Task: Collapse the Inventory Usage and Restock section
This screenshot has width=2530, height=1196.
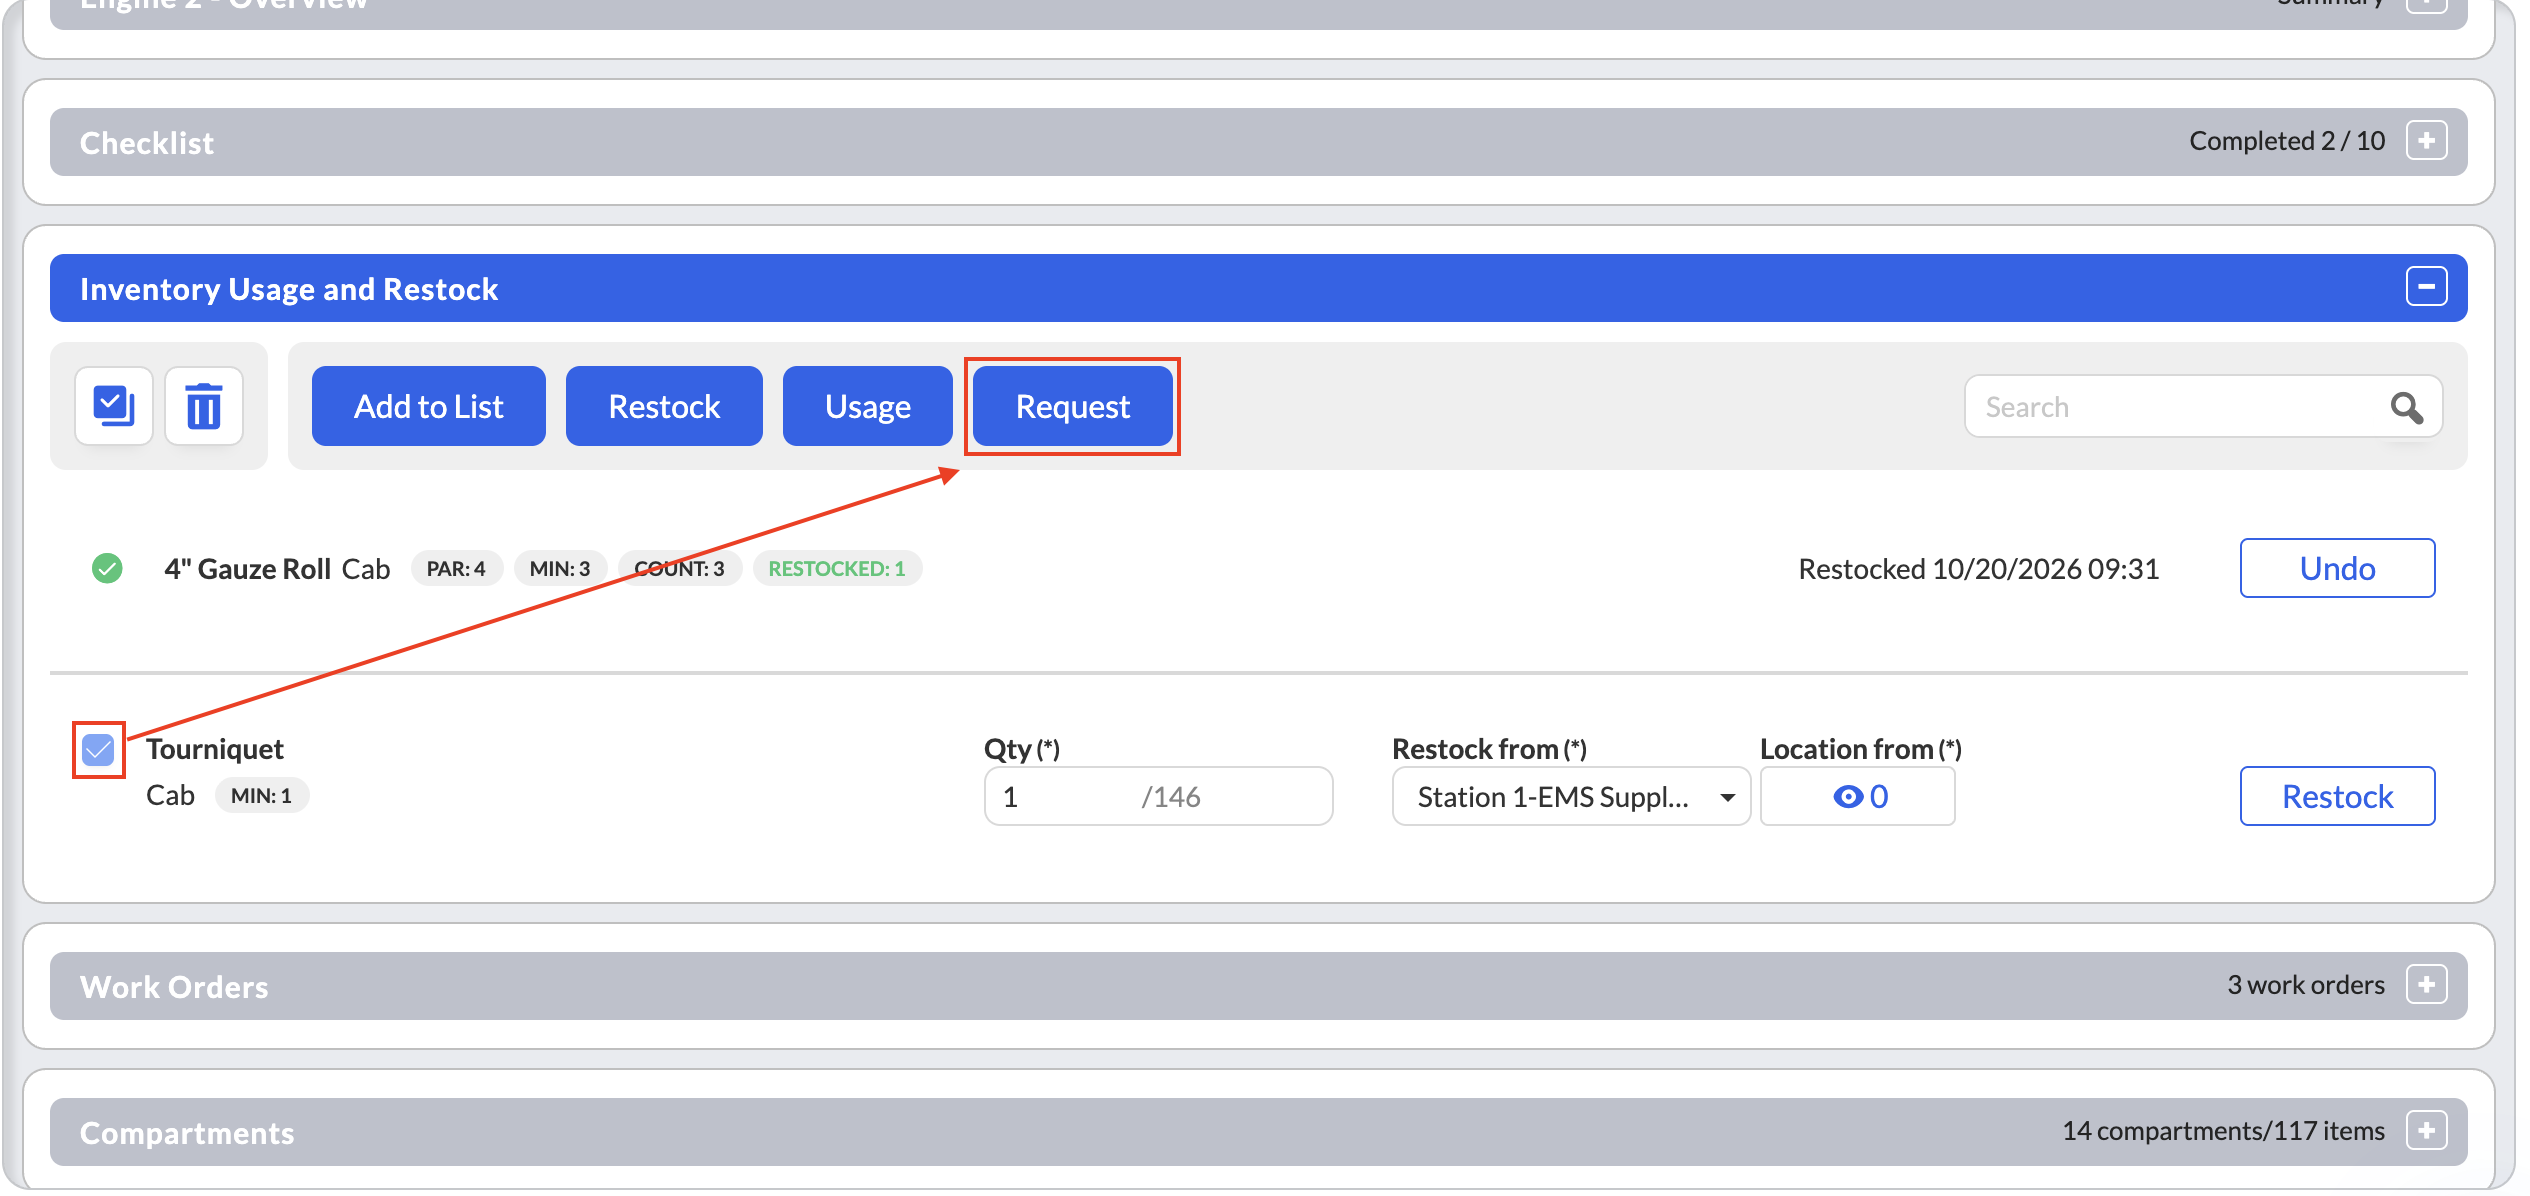Action: [x=2426, y=287]
